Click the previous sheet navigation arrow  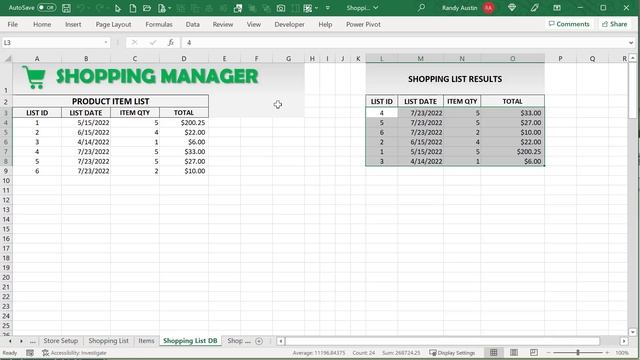(x=10, y=341)
